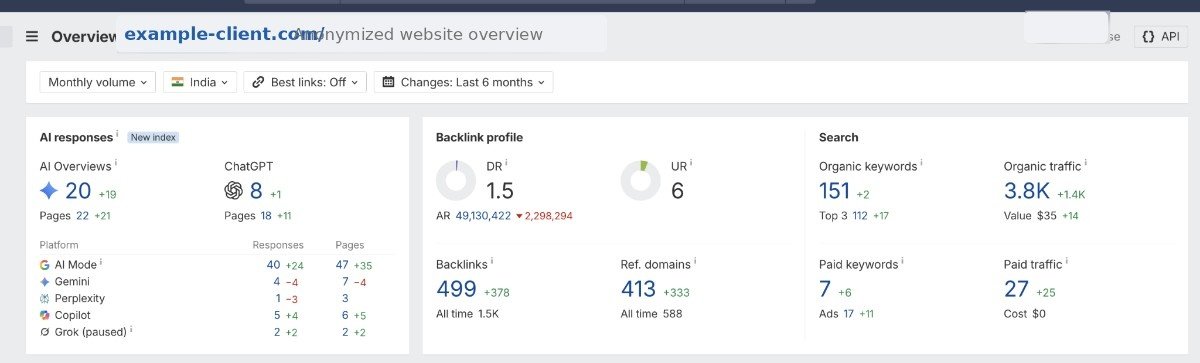The width and height of the screenshot is (1200, 363).
Task: Open Paid traffic value 27
Action: 1017,290
